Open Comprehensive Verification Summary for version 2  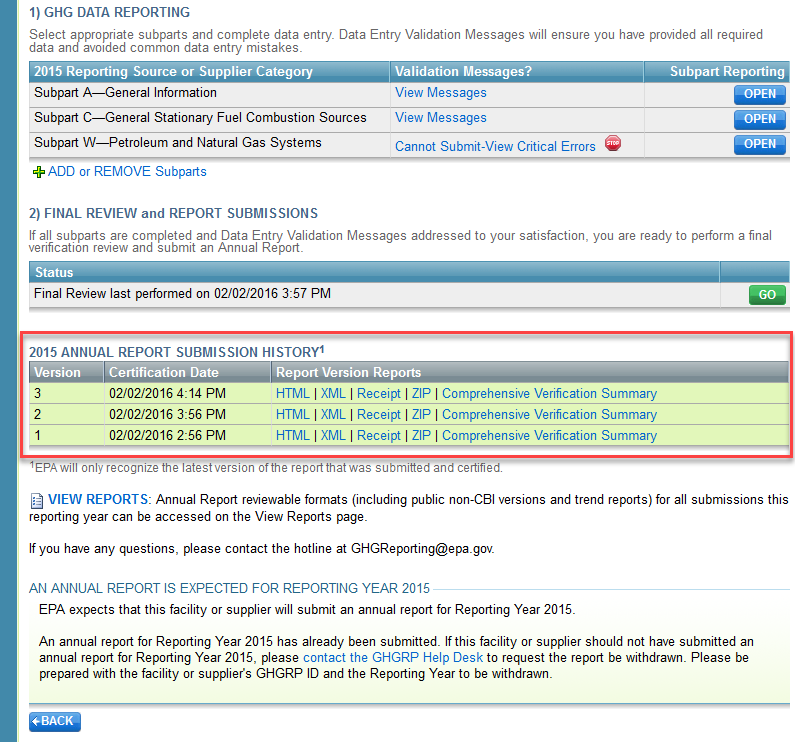(x=549, y=415)
